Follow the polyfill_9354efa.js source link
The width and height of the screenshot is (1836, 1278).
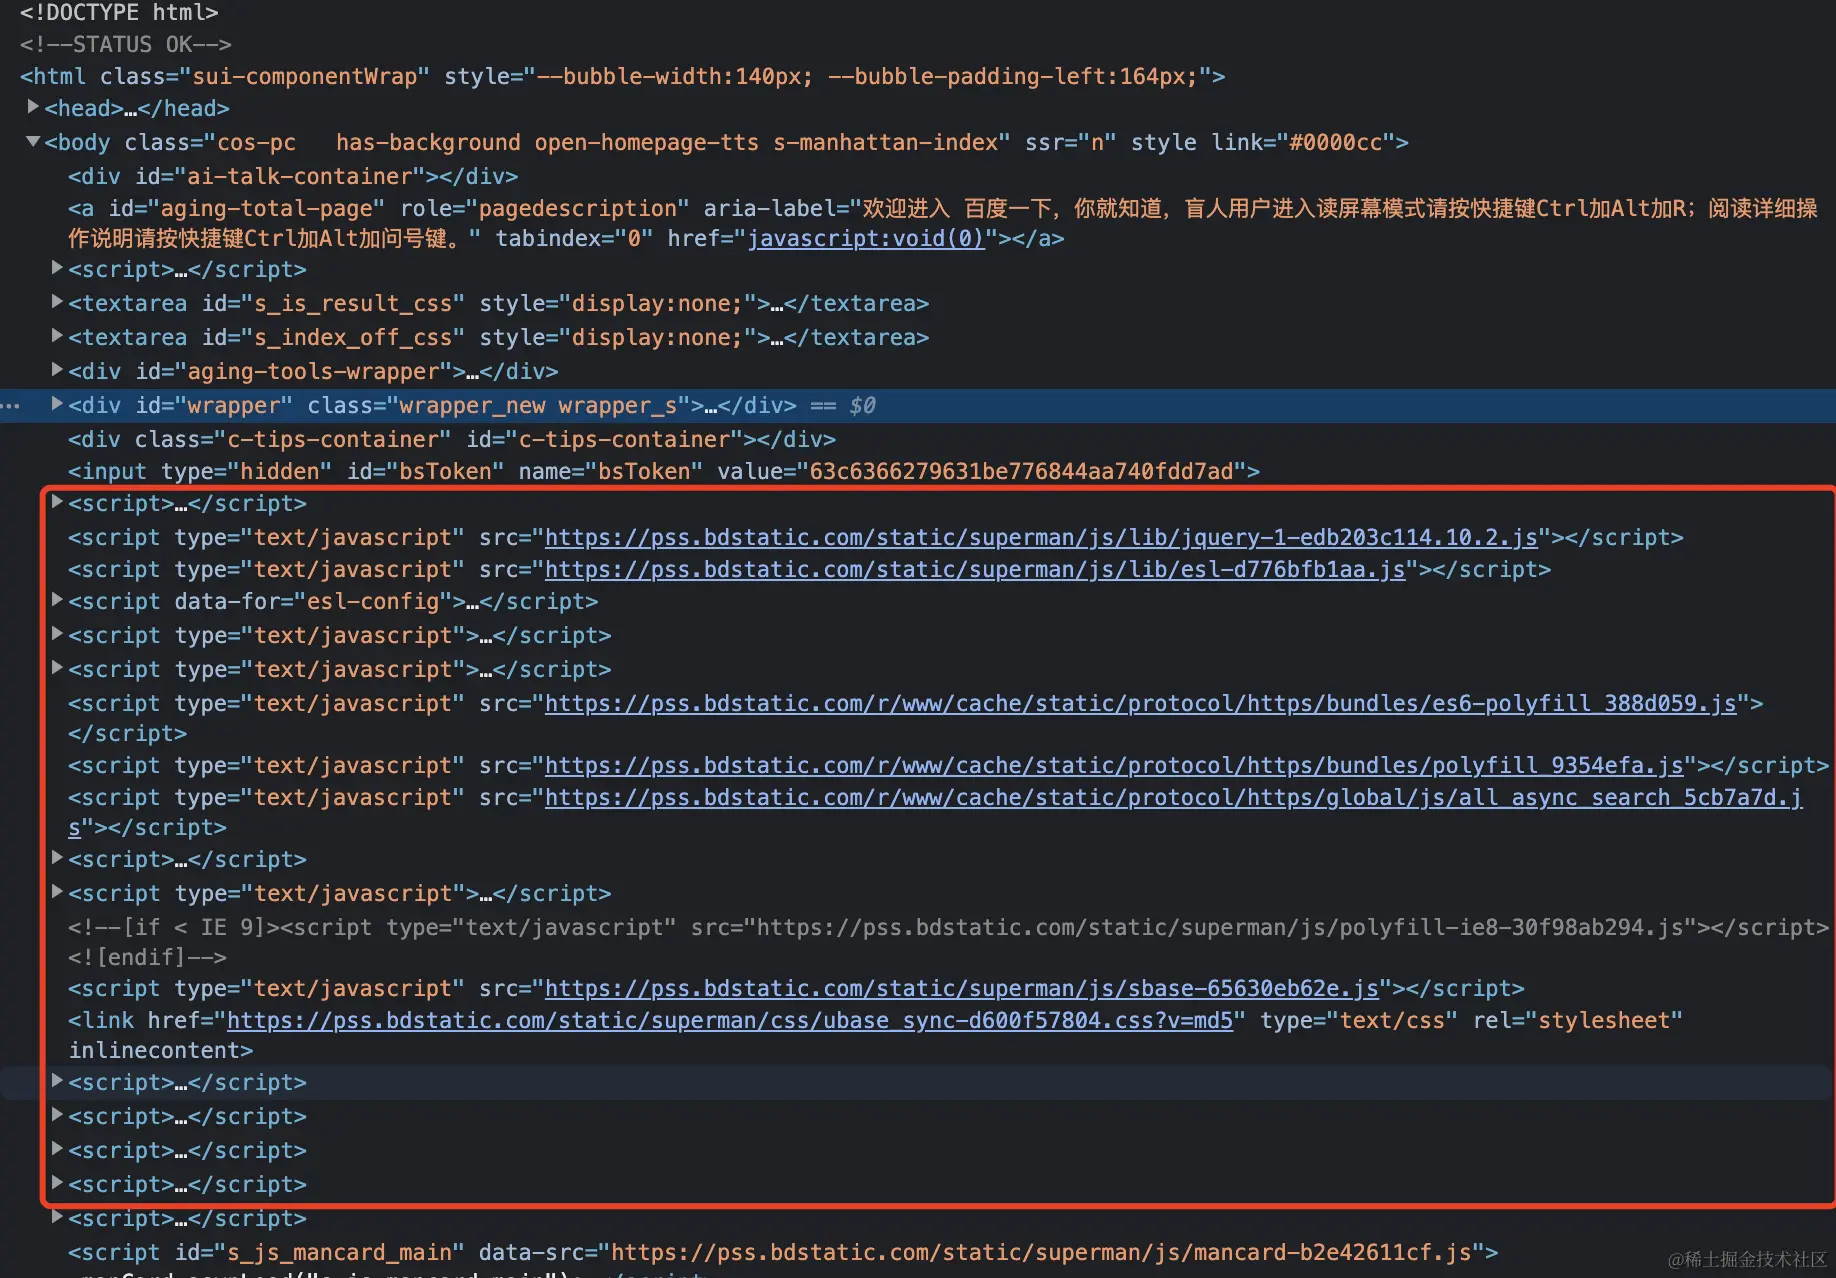1114,765
